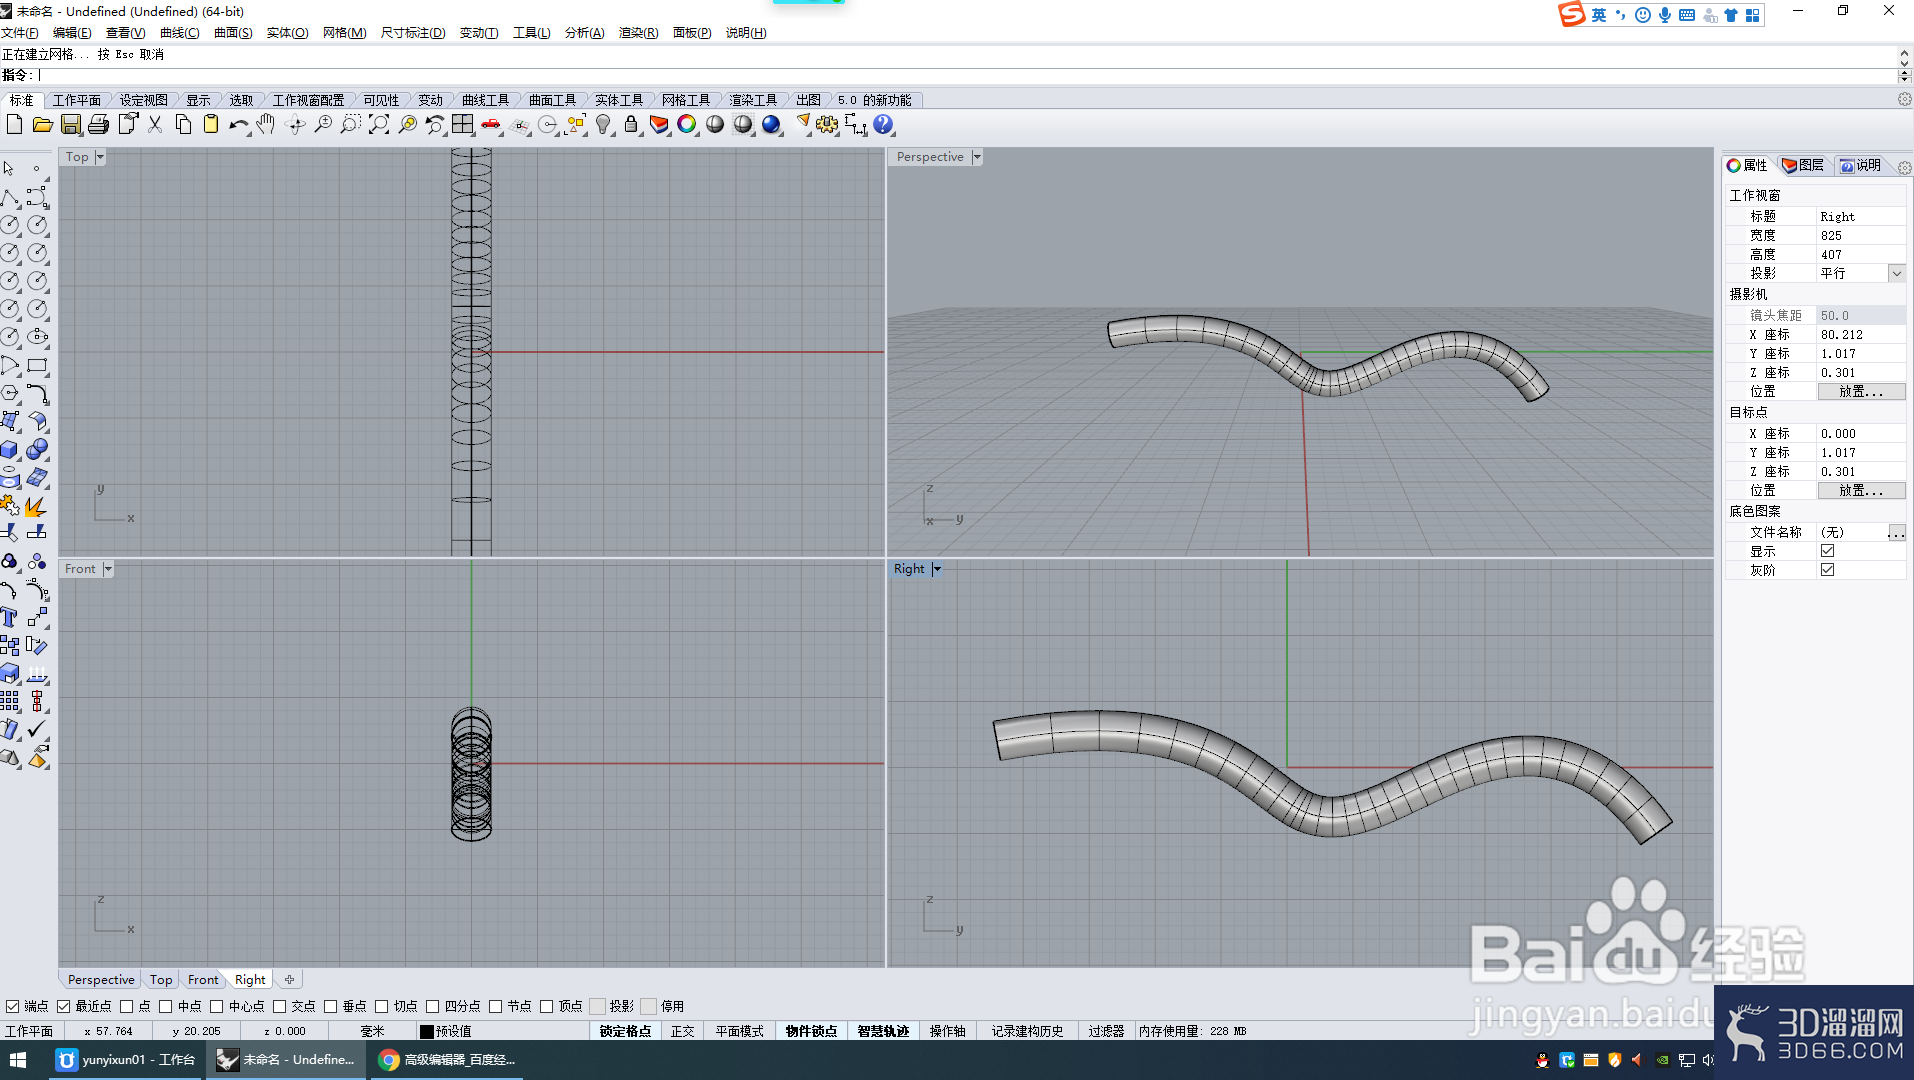The width and height of the screenshot is (1914, 1080).
Task: Open the 实体(O) menu
Action: (x=287, y=33)
